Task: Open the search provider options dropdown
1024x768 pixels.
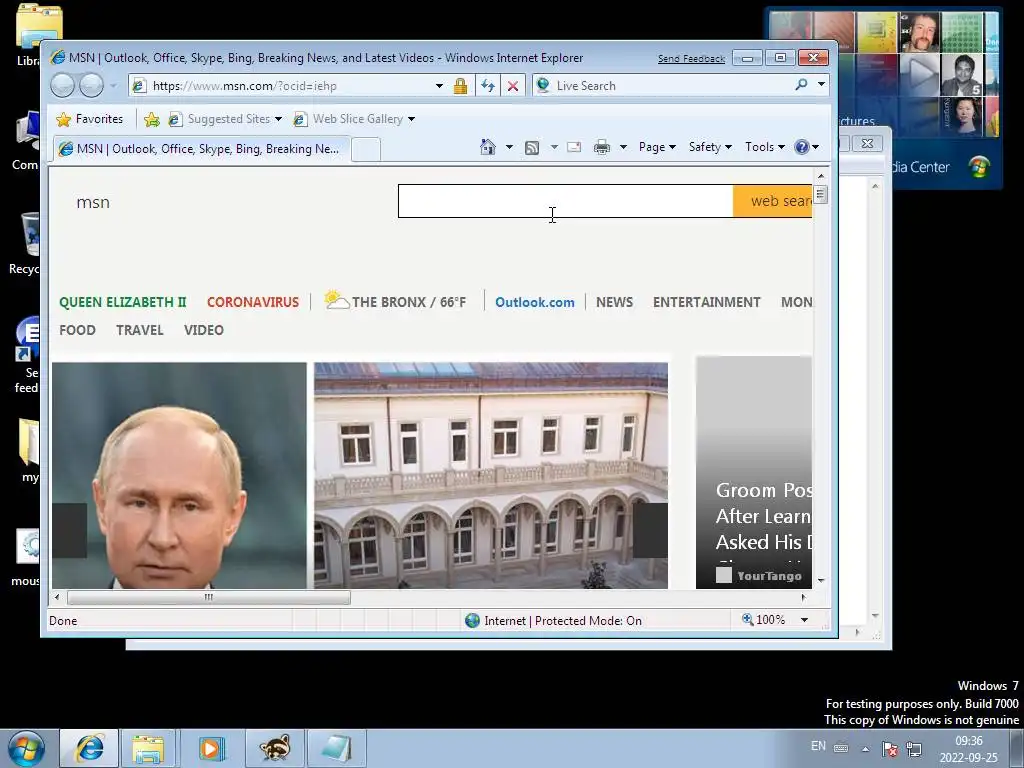Action: click(x=821, y=85)
